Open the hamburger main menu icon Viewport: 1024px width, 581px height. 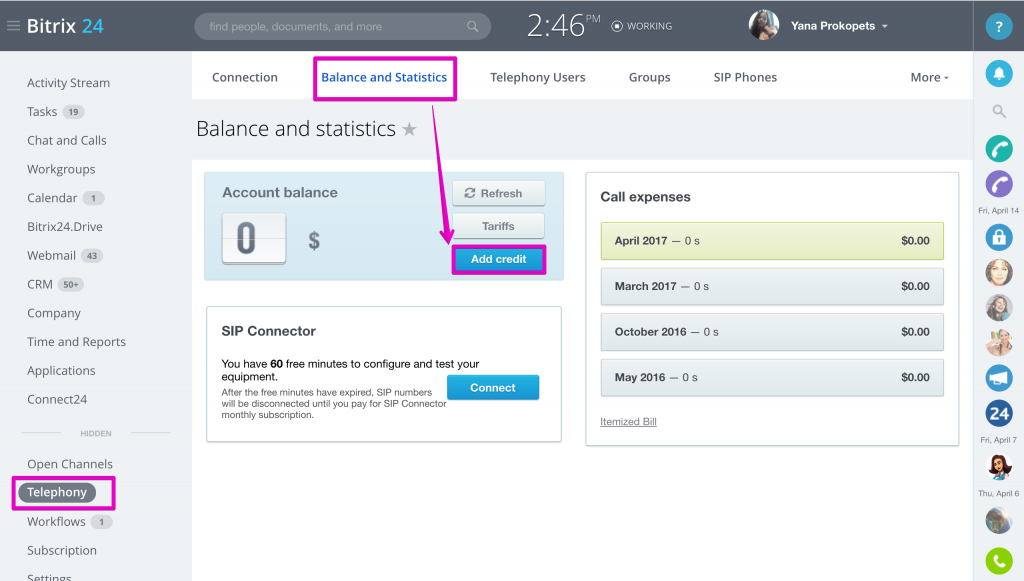pyautogui.click(x=13, y=26)
